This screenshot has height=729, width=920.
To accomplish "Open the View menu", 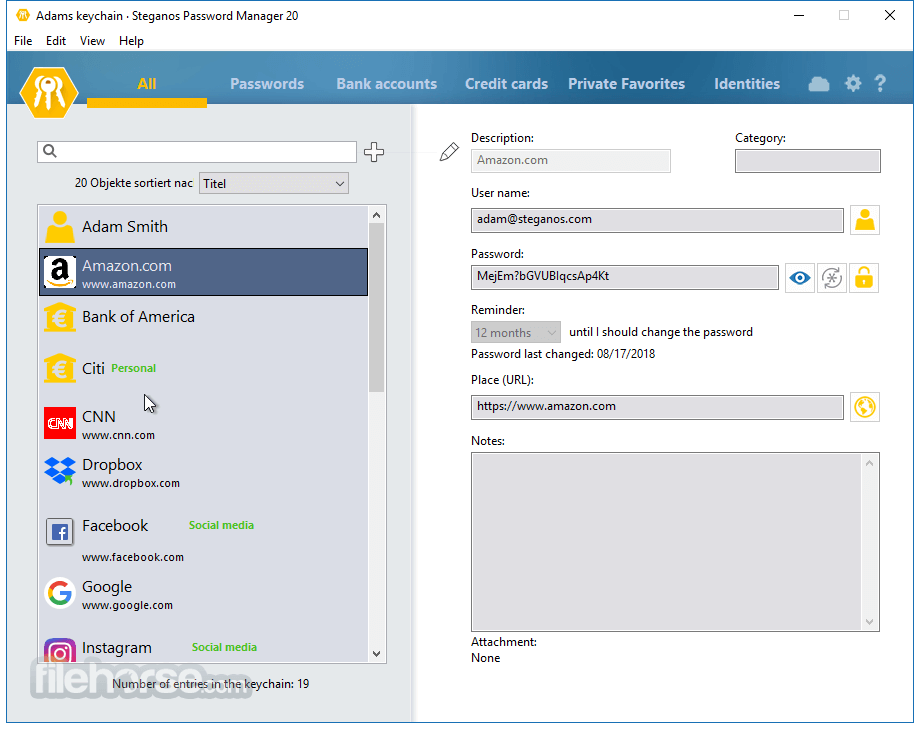I will click(x=92, y=40).
